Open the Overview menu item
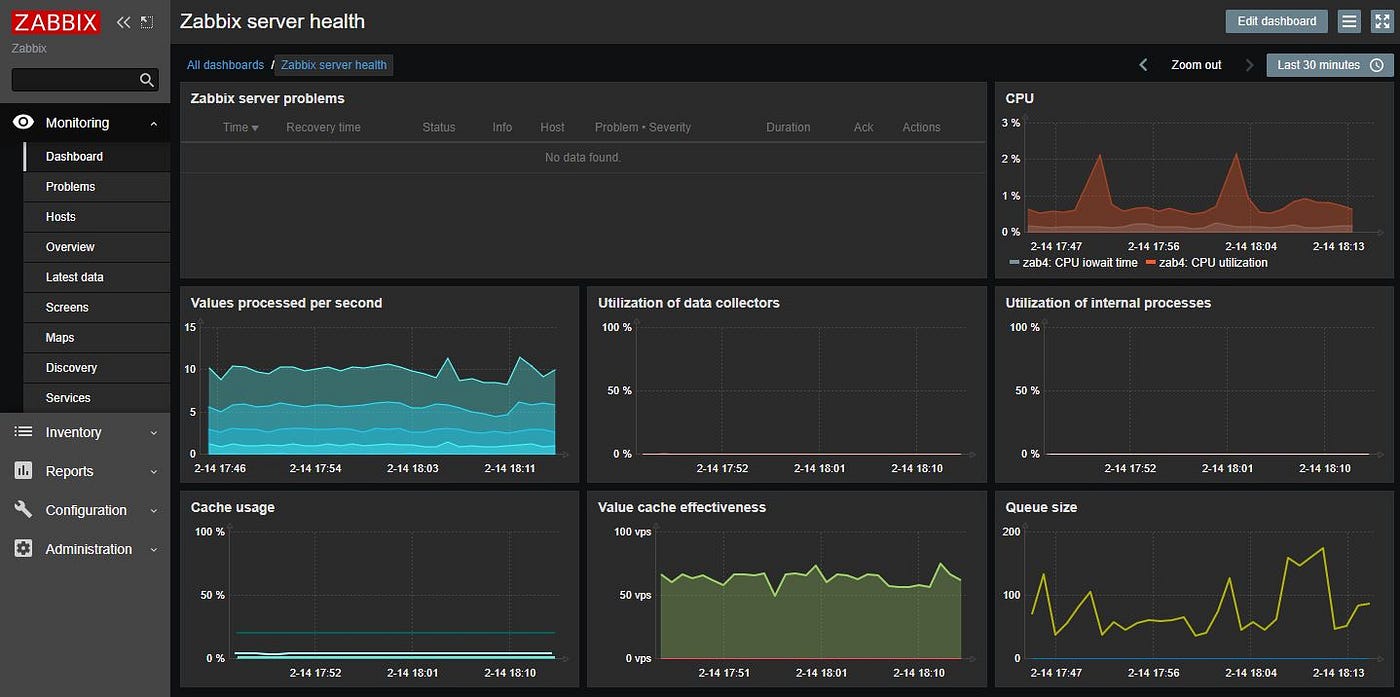Screen dimensions: 1400x697 coord(97,247)
